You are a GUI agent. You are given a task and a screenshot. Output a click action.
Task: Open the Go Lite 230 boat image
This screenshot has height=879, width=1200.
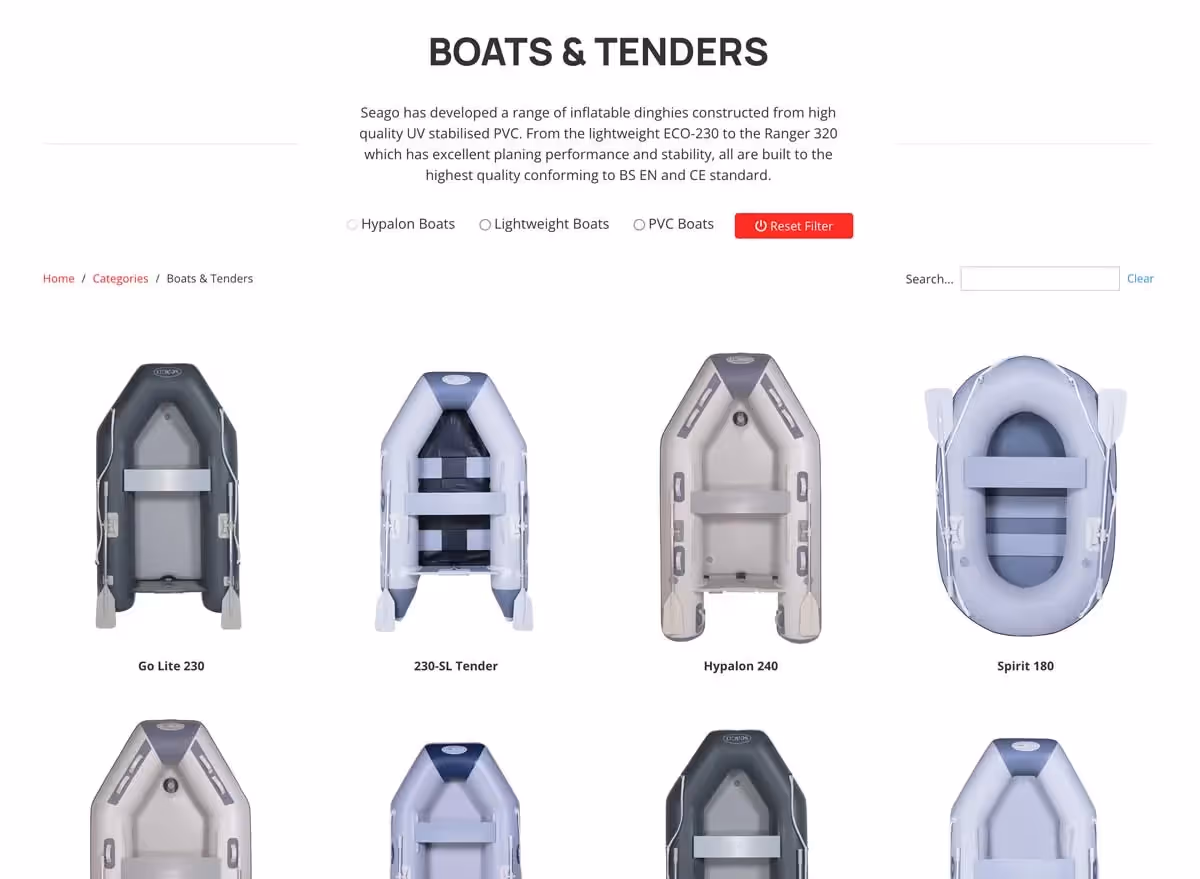[x=168, y=496]
